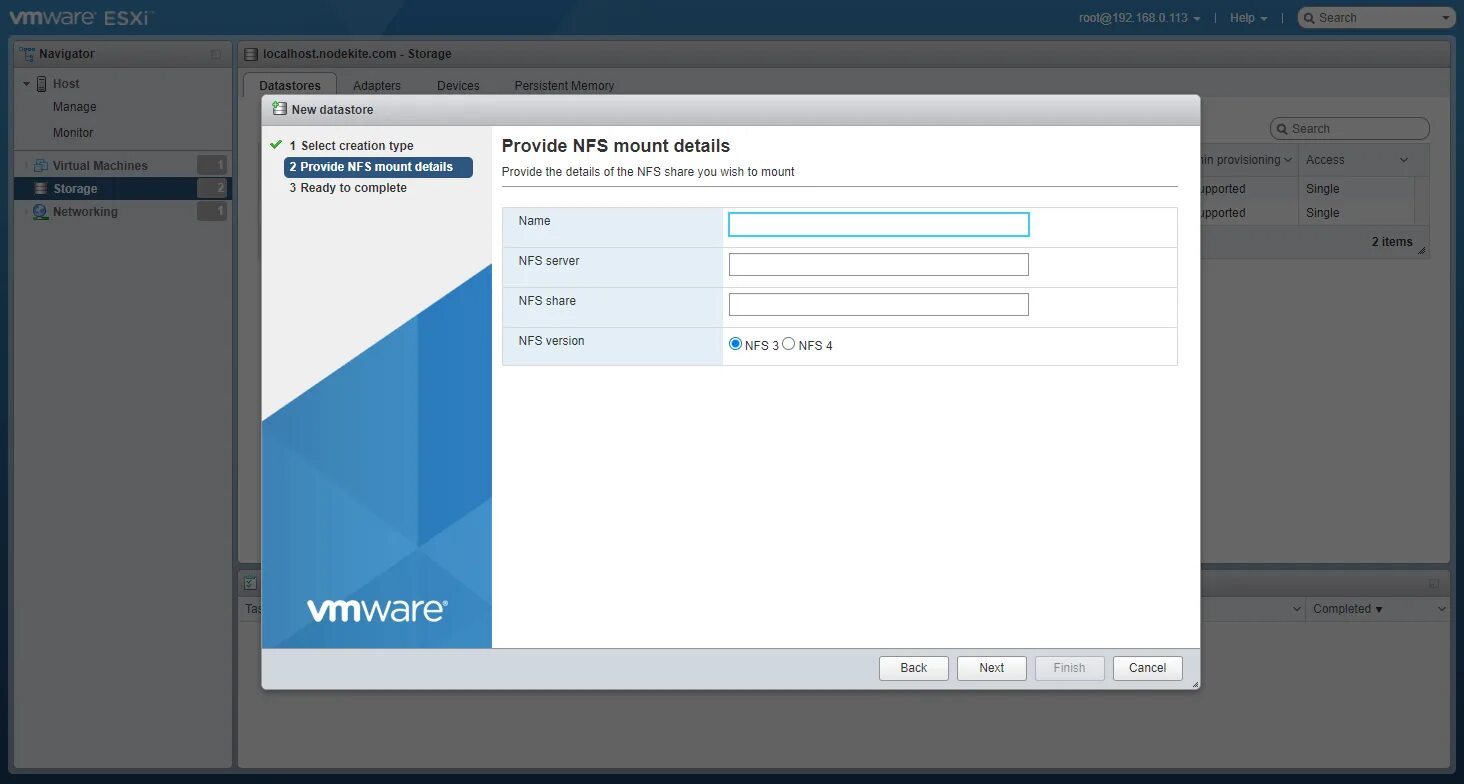Click the search magnifier in the top bar
1464x784 pixels.
click(x=1311, y=17)
